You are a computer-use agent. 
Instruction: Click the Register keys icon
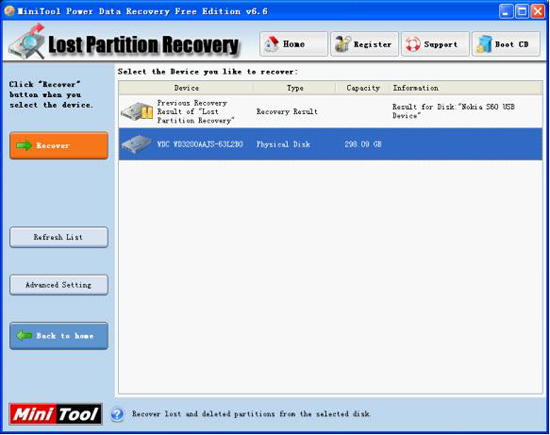pos(343,44)
